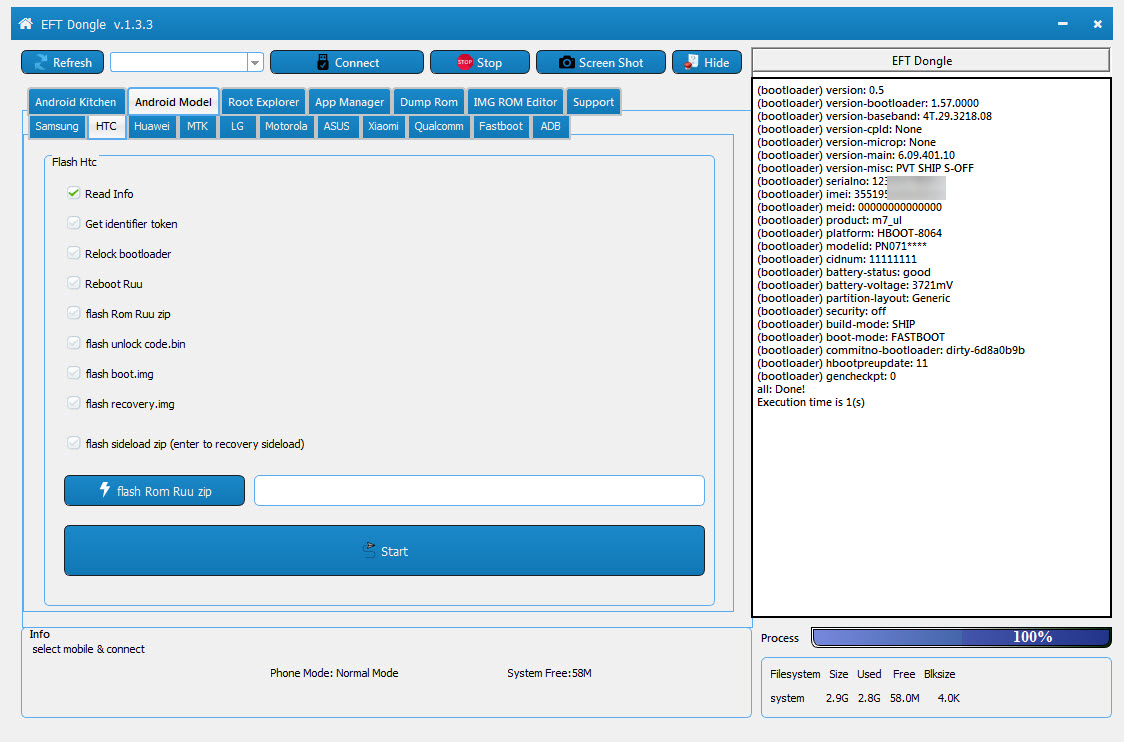
Task: Select the HTC sub-tab
Action: point(106,126)
